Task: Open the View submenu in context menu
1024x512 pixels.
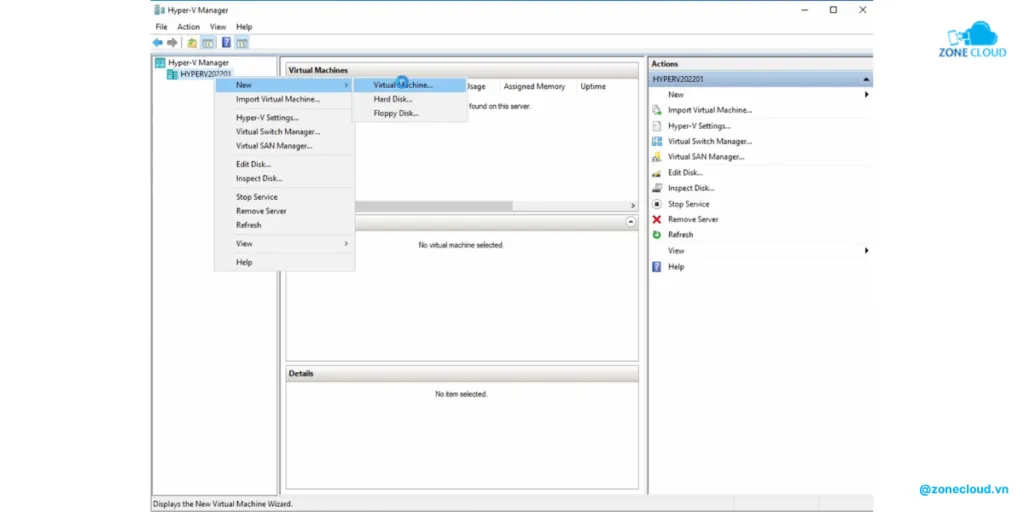Action: click(x=285, y=244)
